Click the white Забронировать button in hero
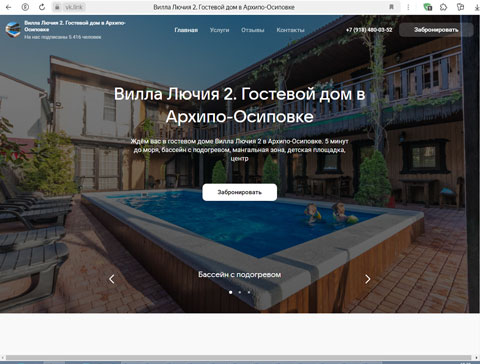Screen dimensions: 480x364 pos(239,192)
